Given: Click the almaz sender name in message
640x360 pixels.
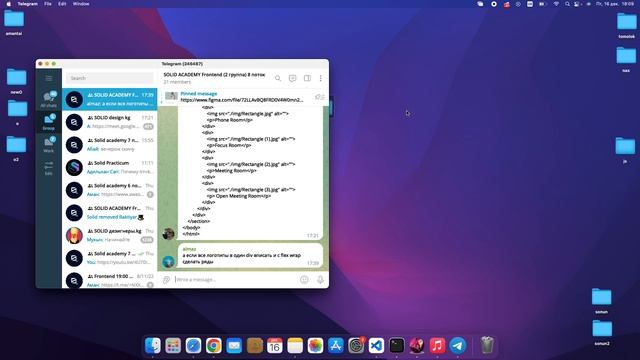Looking at the screenshot, I should 189,249.
